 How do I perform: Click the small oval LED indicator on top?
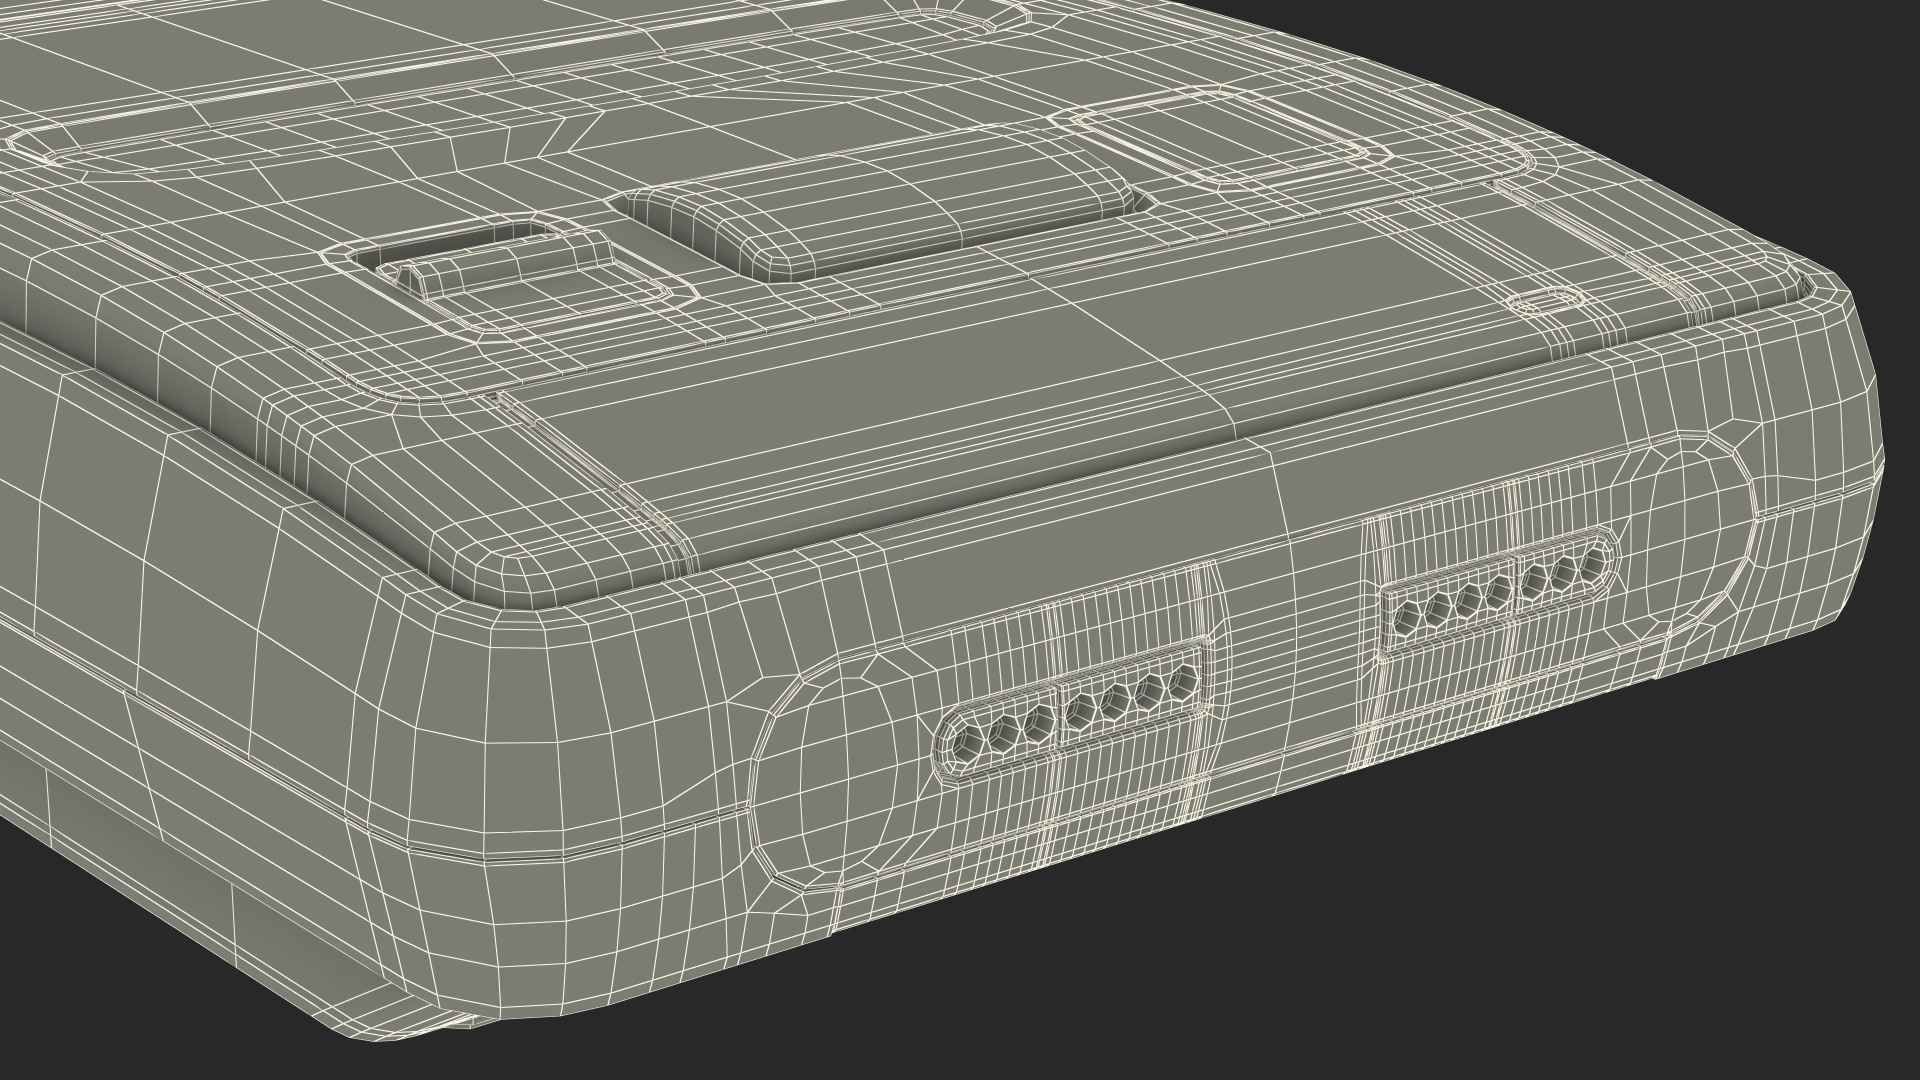click(1545, 302)
